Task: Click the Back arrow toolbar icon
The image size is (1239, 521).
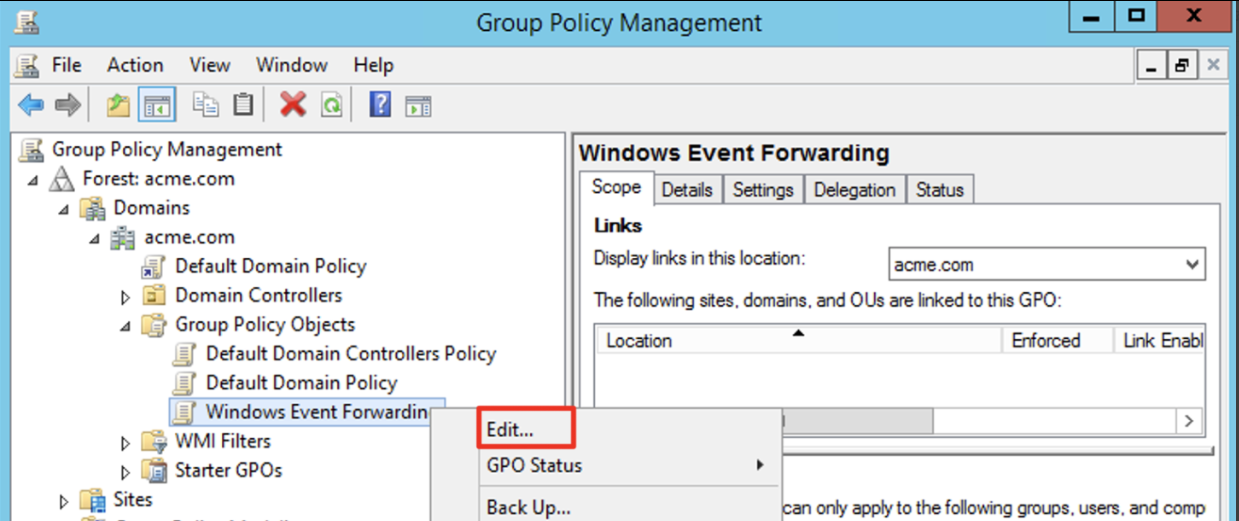Action: 31,104
